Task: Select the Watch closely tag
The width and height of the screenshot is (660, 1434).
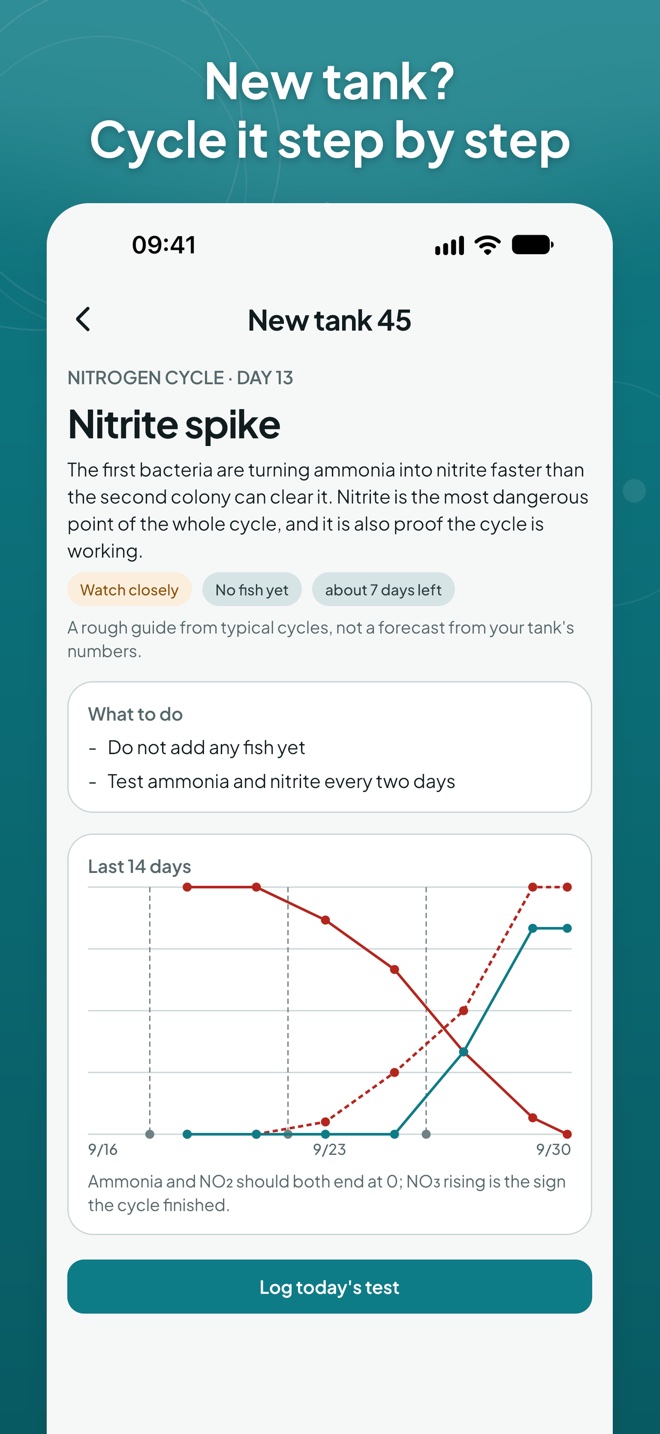Action: (x=129, y=590)
